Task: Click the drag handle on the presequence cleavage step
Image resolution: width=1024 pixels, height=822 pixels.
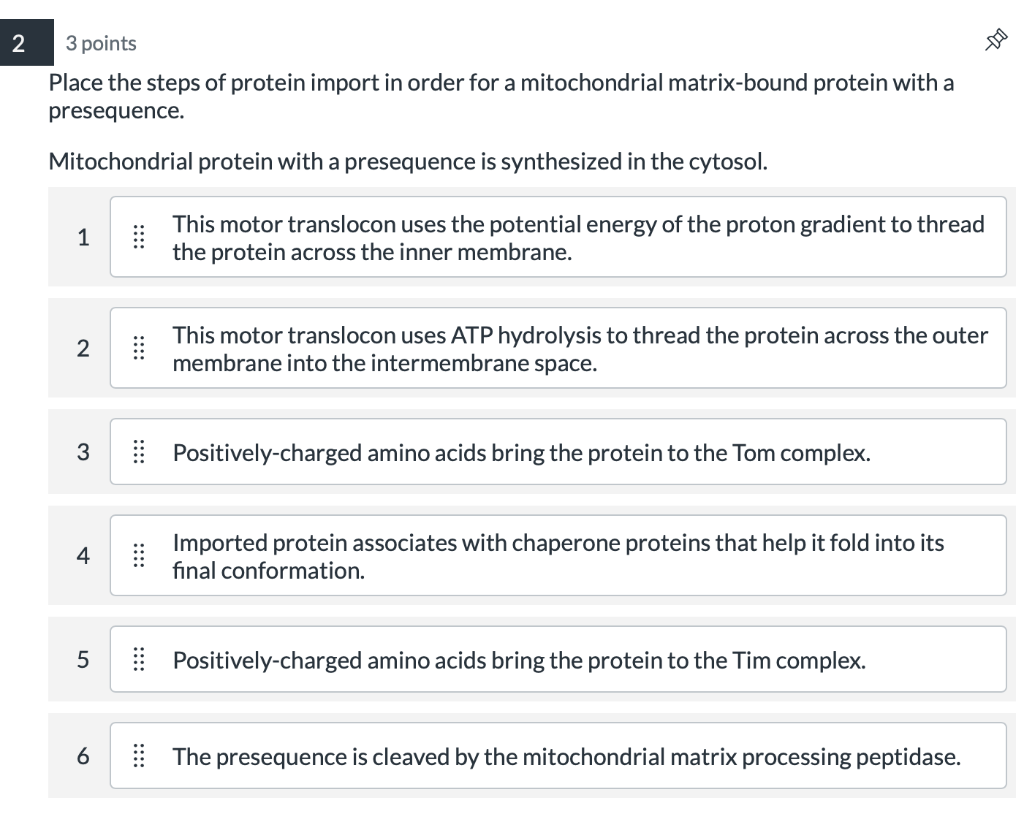Action: (140, 756)
